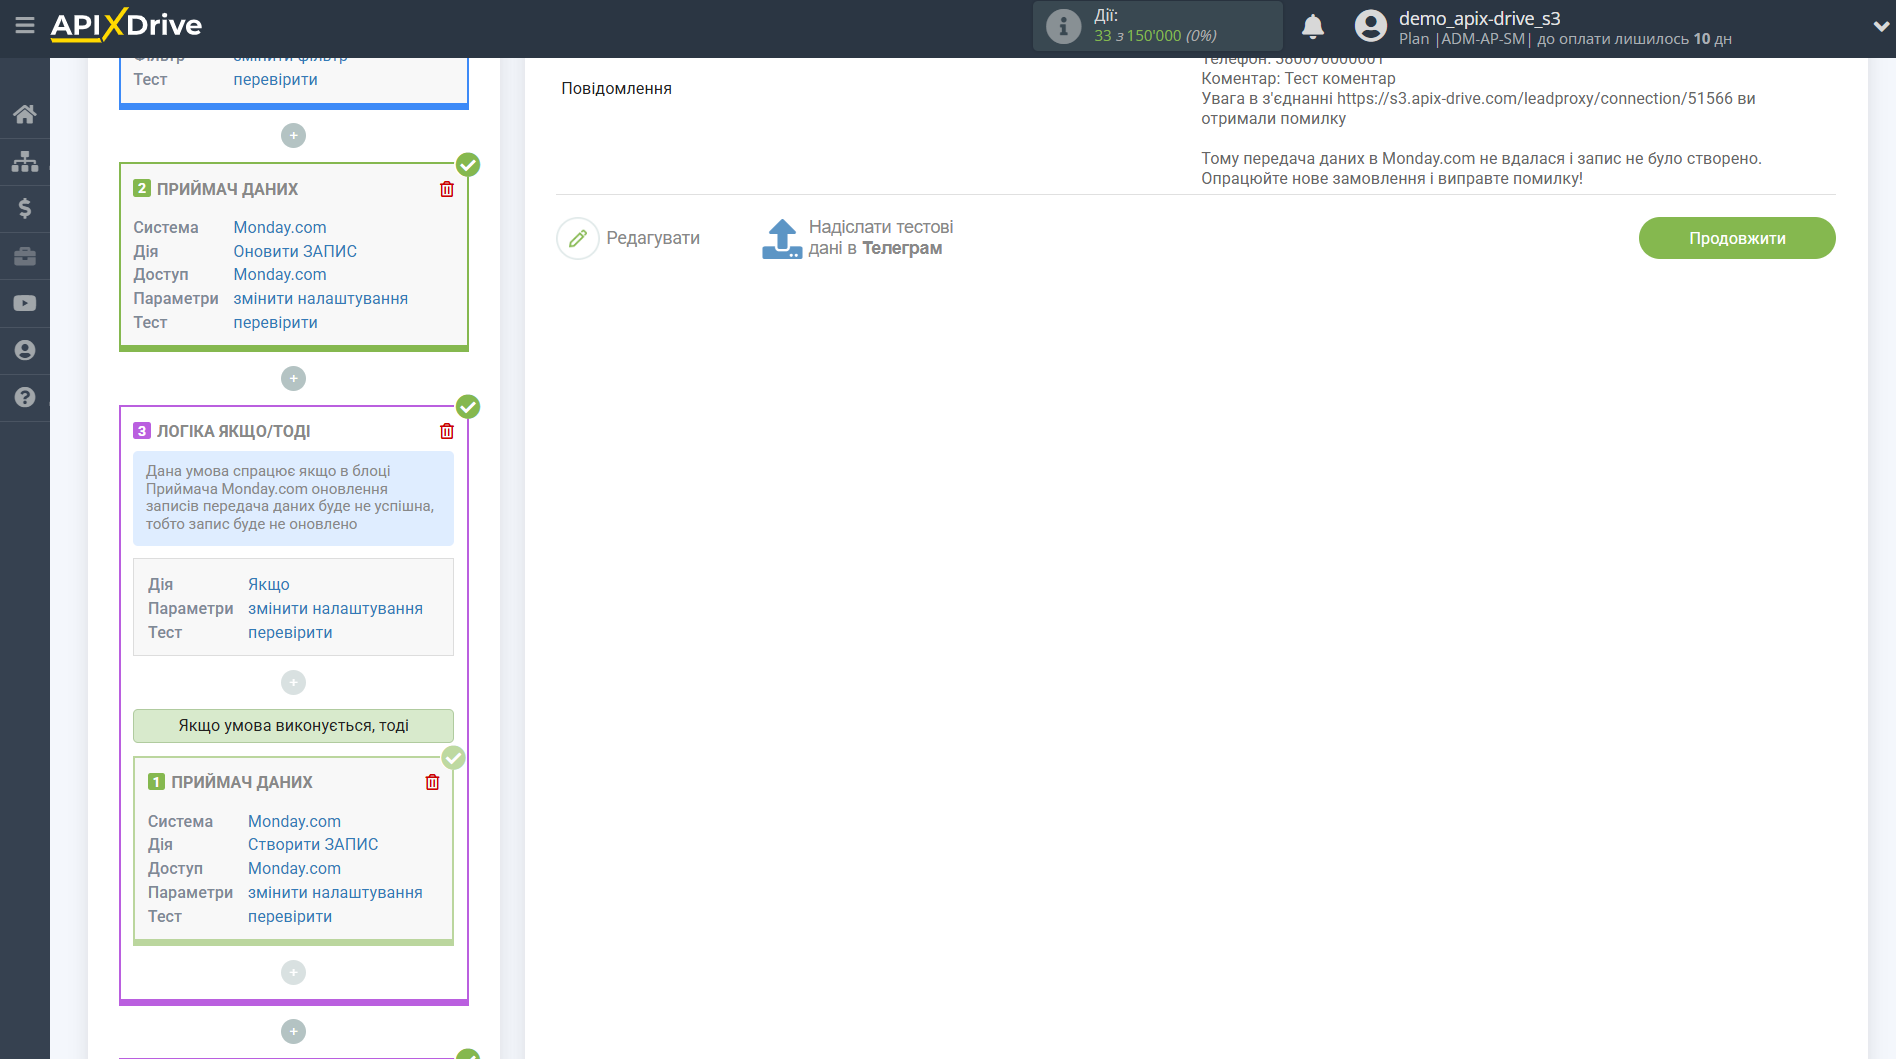Image resolution: width=1896 pixels, height=1059 pixels.
Task: Click the Редагувати pencil icon
Action: 577,238
